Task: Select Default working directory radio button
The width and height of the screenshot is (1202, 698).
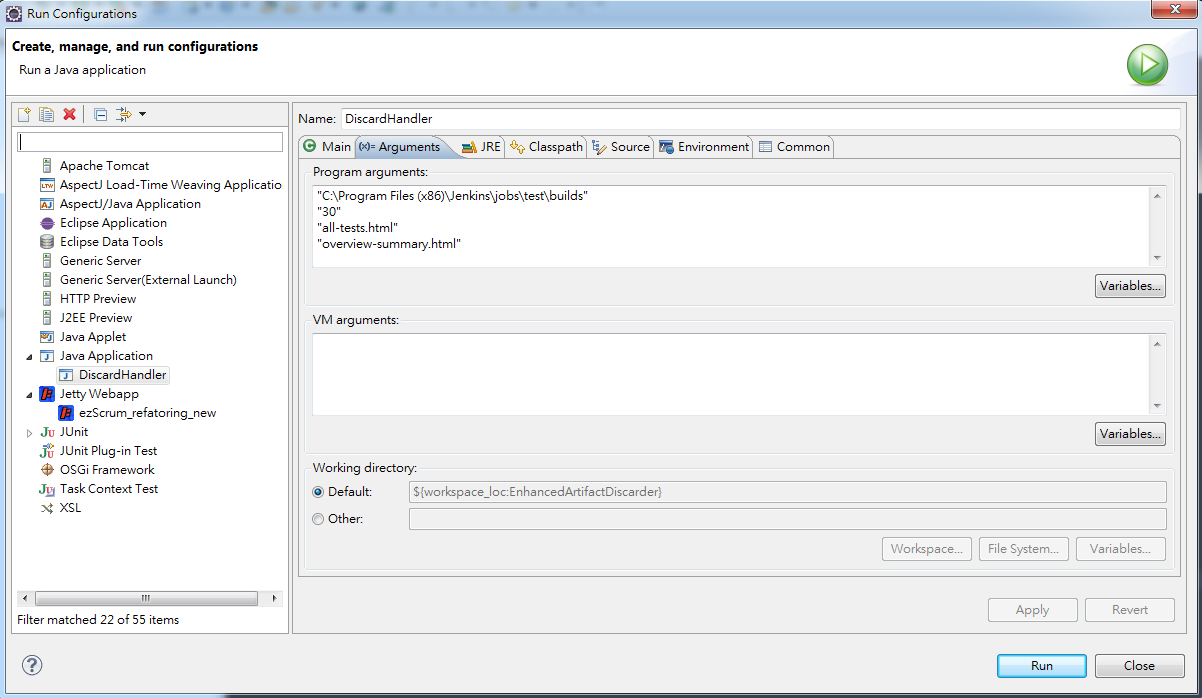Action: tap(319, 492)
